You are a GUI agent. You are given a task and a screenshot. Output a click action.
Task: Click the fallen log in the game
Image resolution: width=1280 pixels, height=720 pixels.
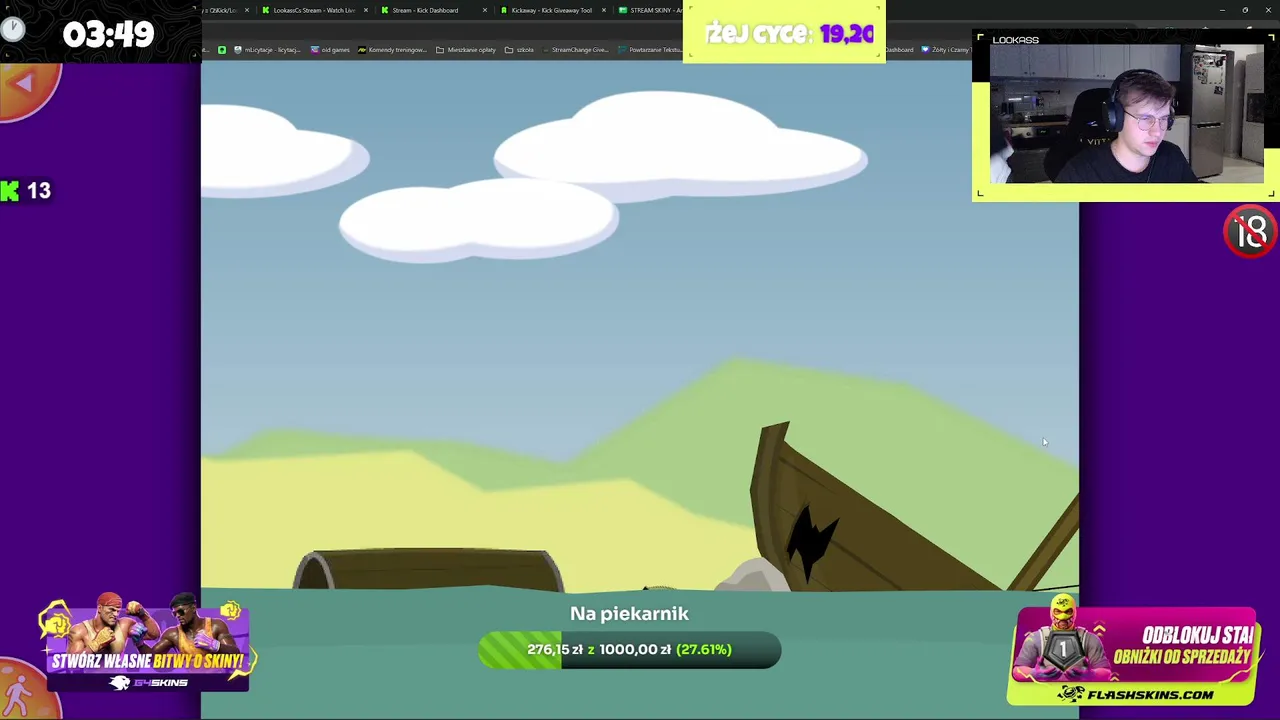coord(428,570)
